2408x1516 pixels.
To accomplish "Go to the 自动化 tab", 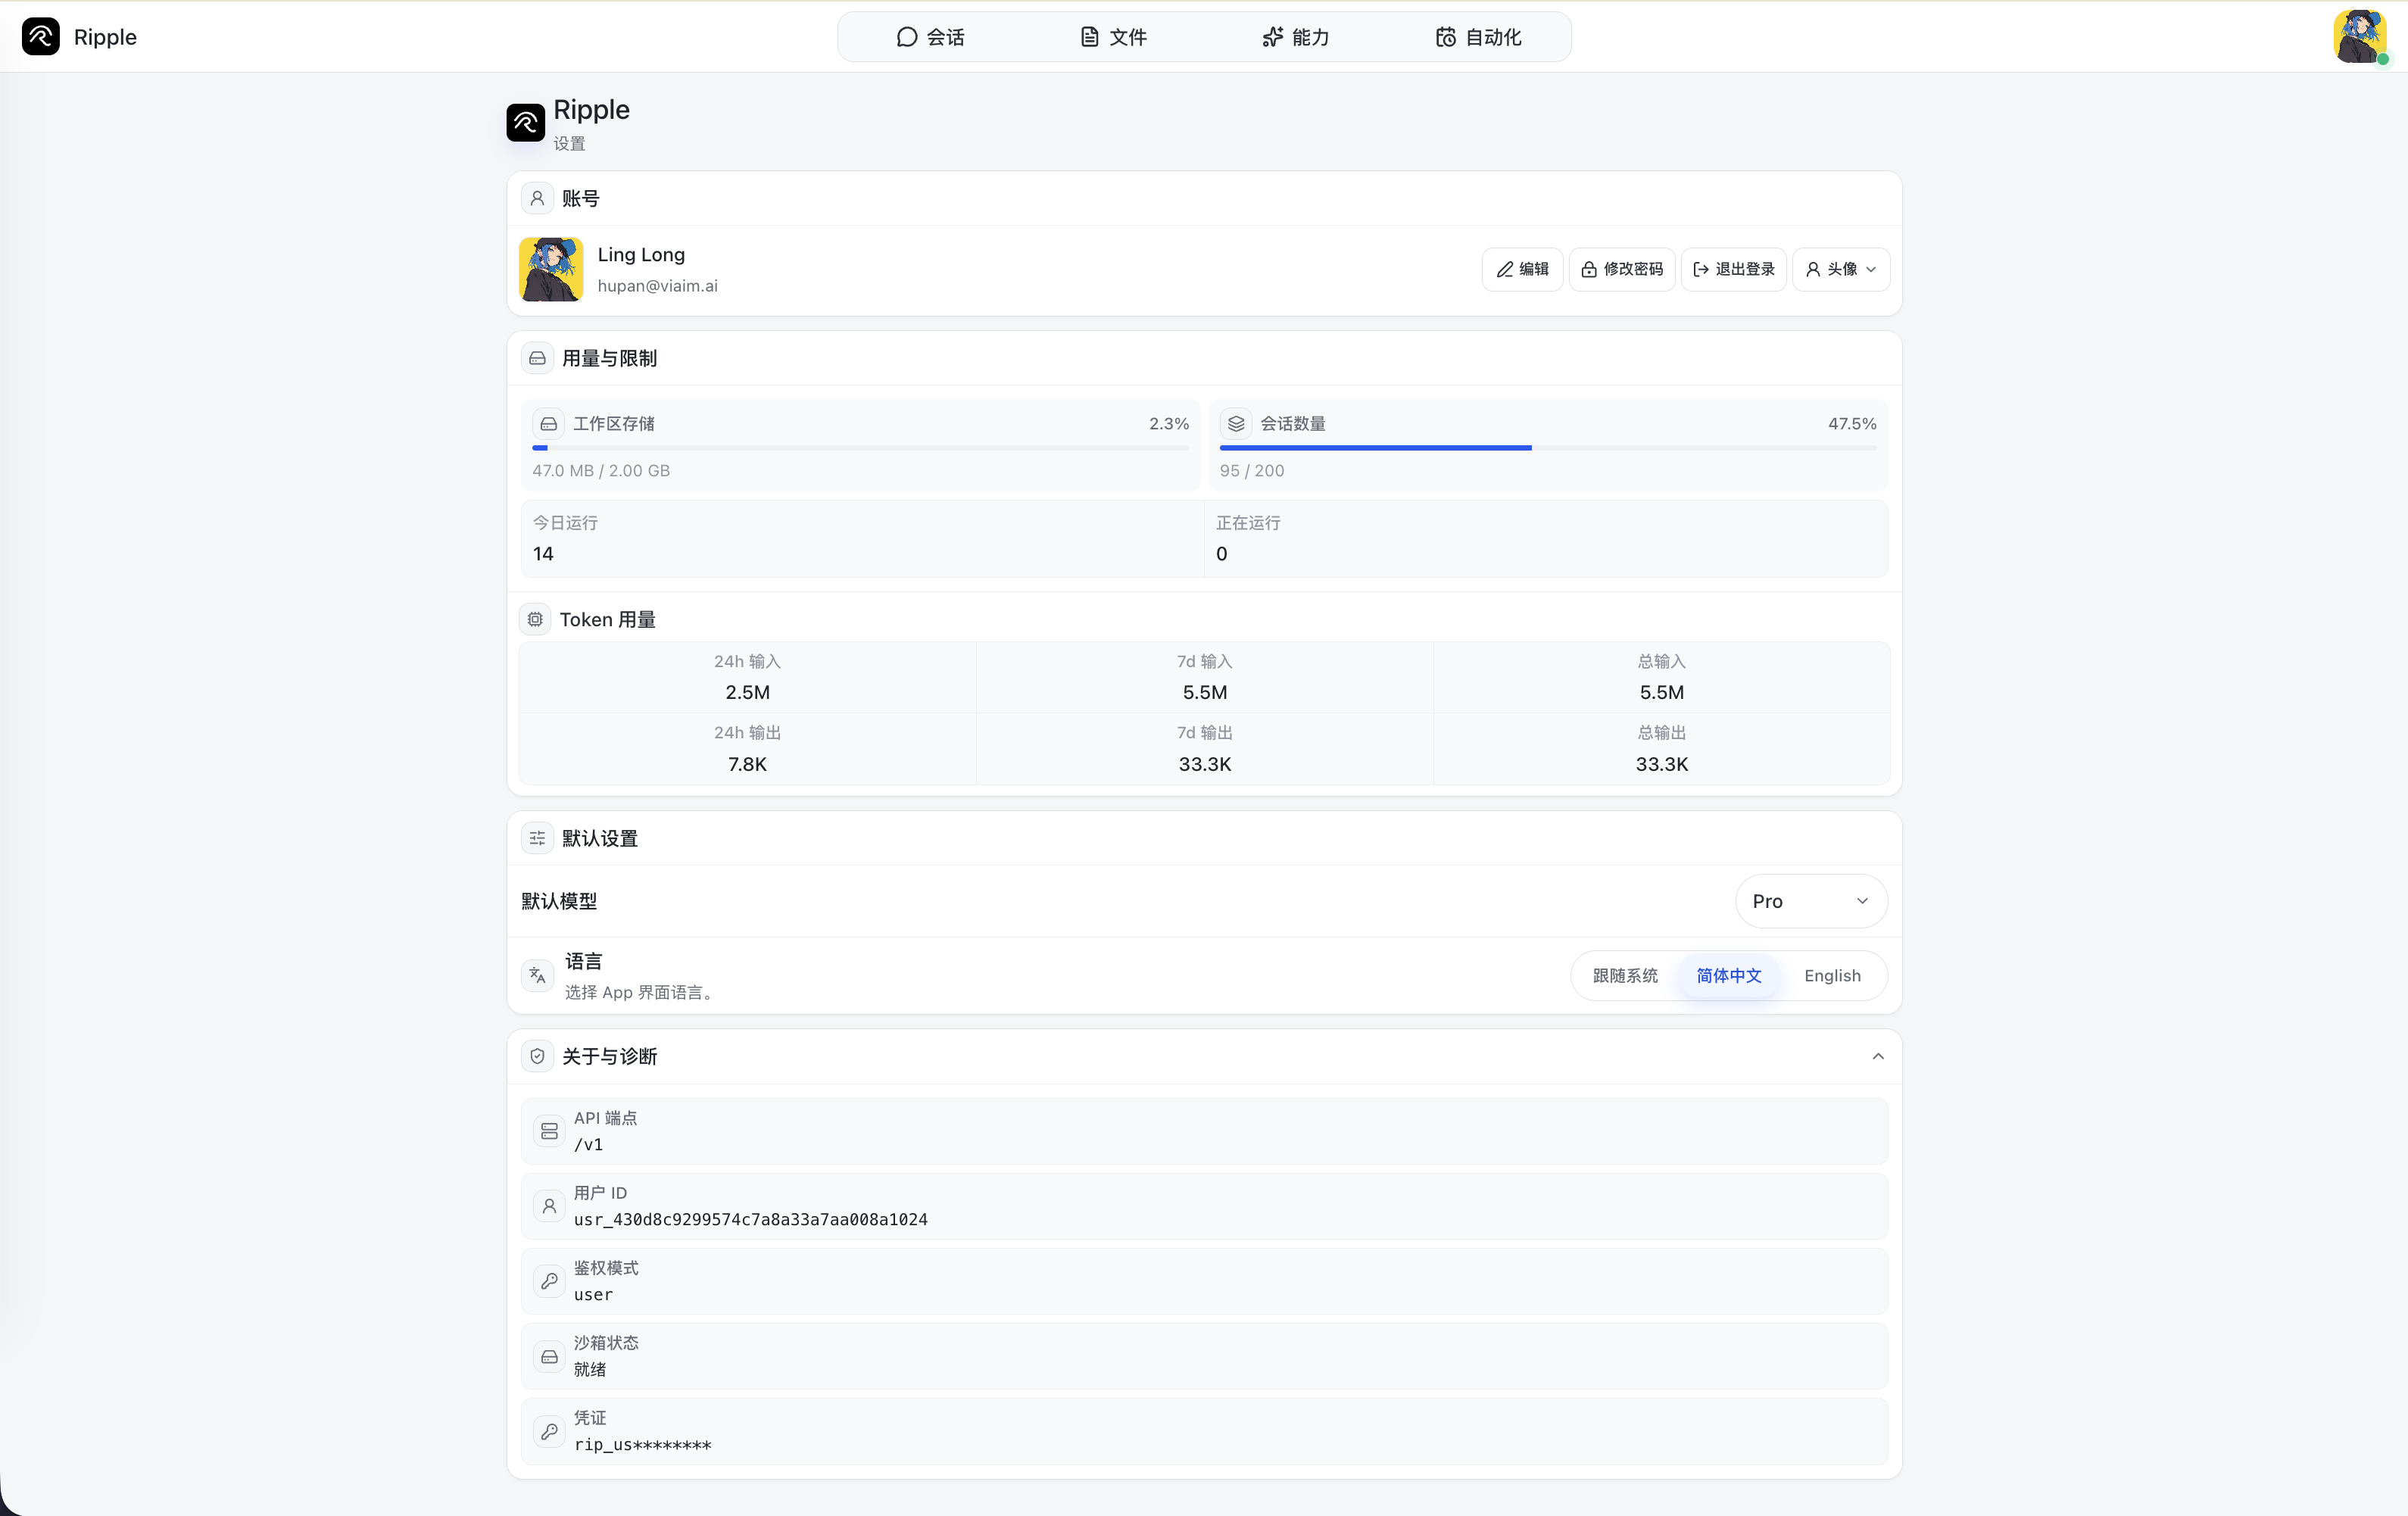I will (1479, 37).
